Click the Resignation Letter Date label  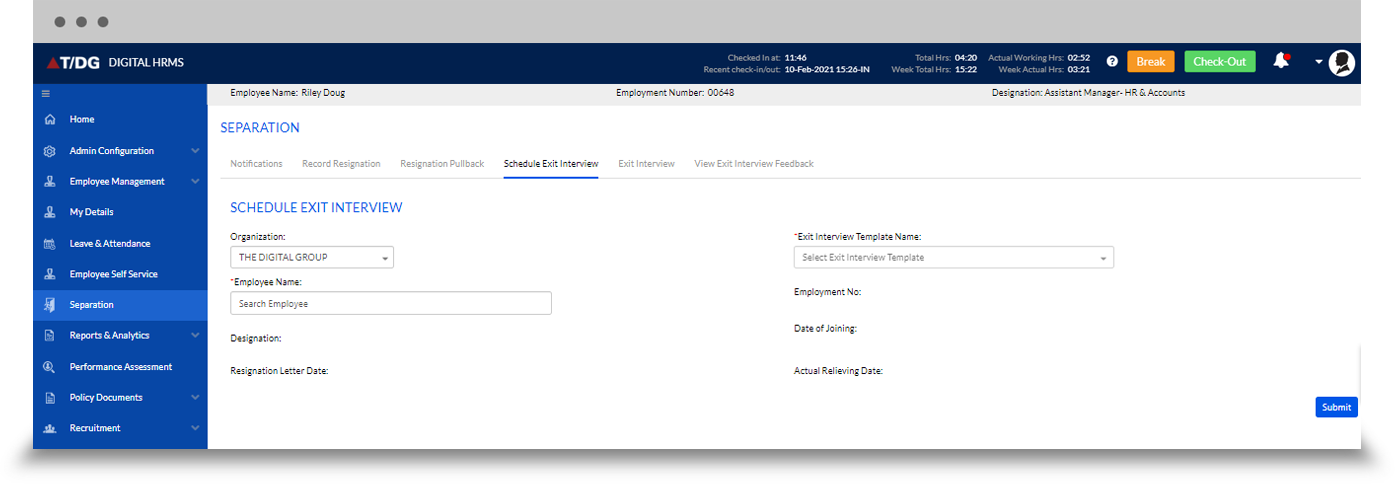(x=280, y=371)
